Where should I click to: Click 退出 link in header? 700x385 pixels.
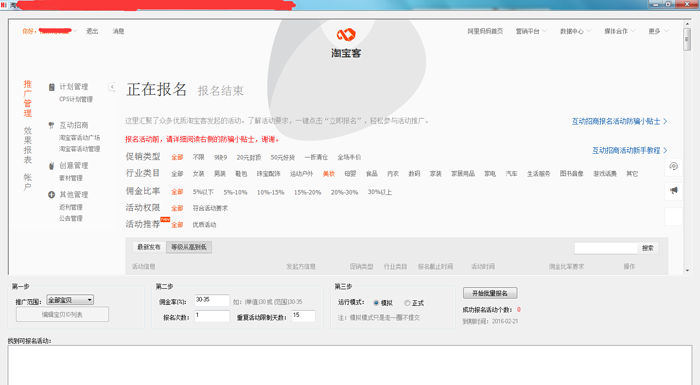click(x=92, y=31)
